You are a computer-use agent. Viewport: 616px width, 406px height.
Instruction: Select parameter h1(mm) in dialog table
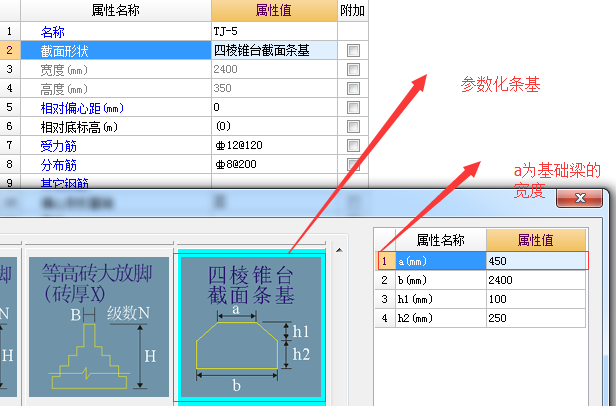click(x=440, y=299)
